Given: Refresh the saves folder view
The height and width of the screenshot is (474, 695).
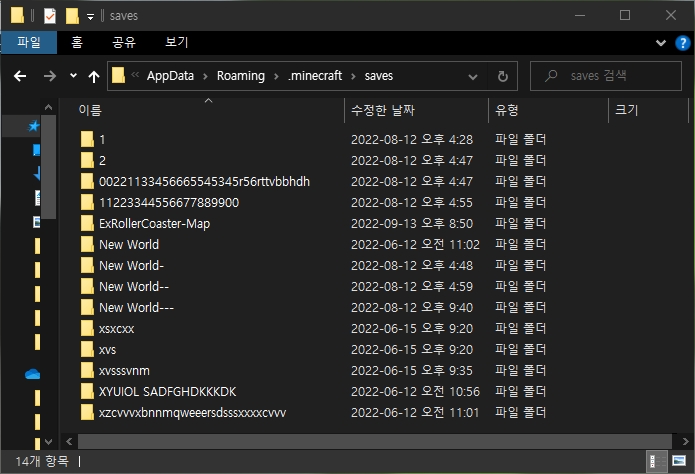Looking at the screenshot, I should point(502,76).
